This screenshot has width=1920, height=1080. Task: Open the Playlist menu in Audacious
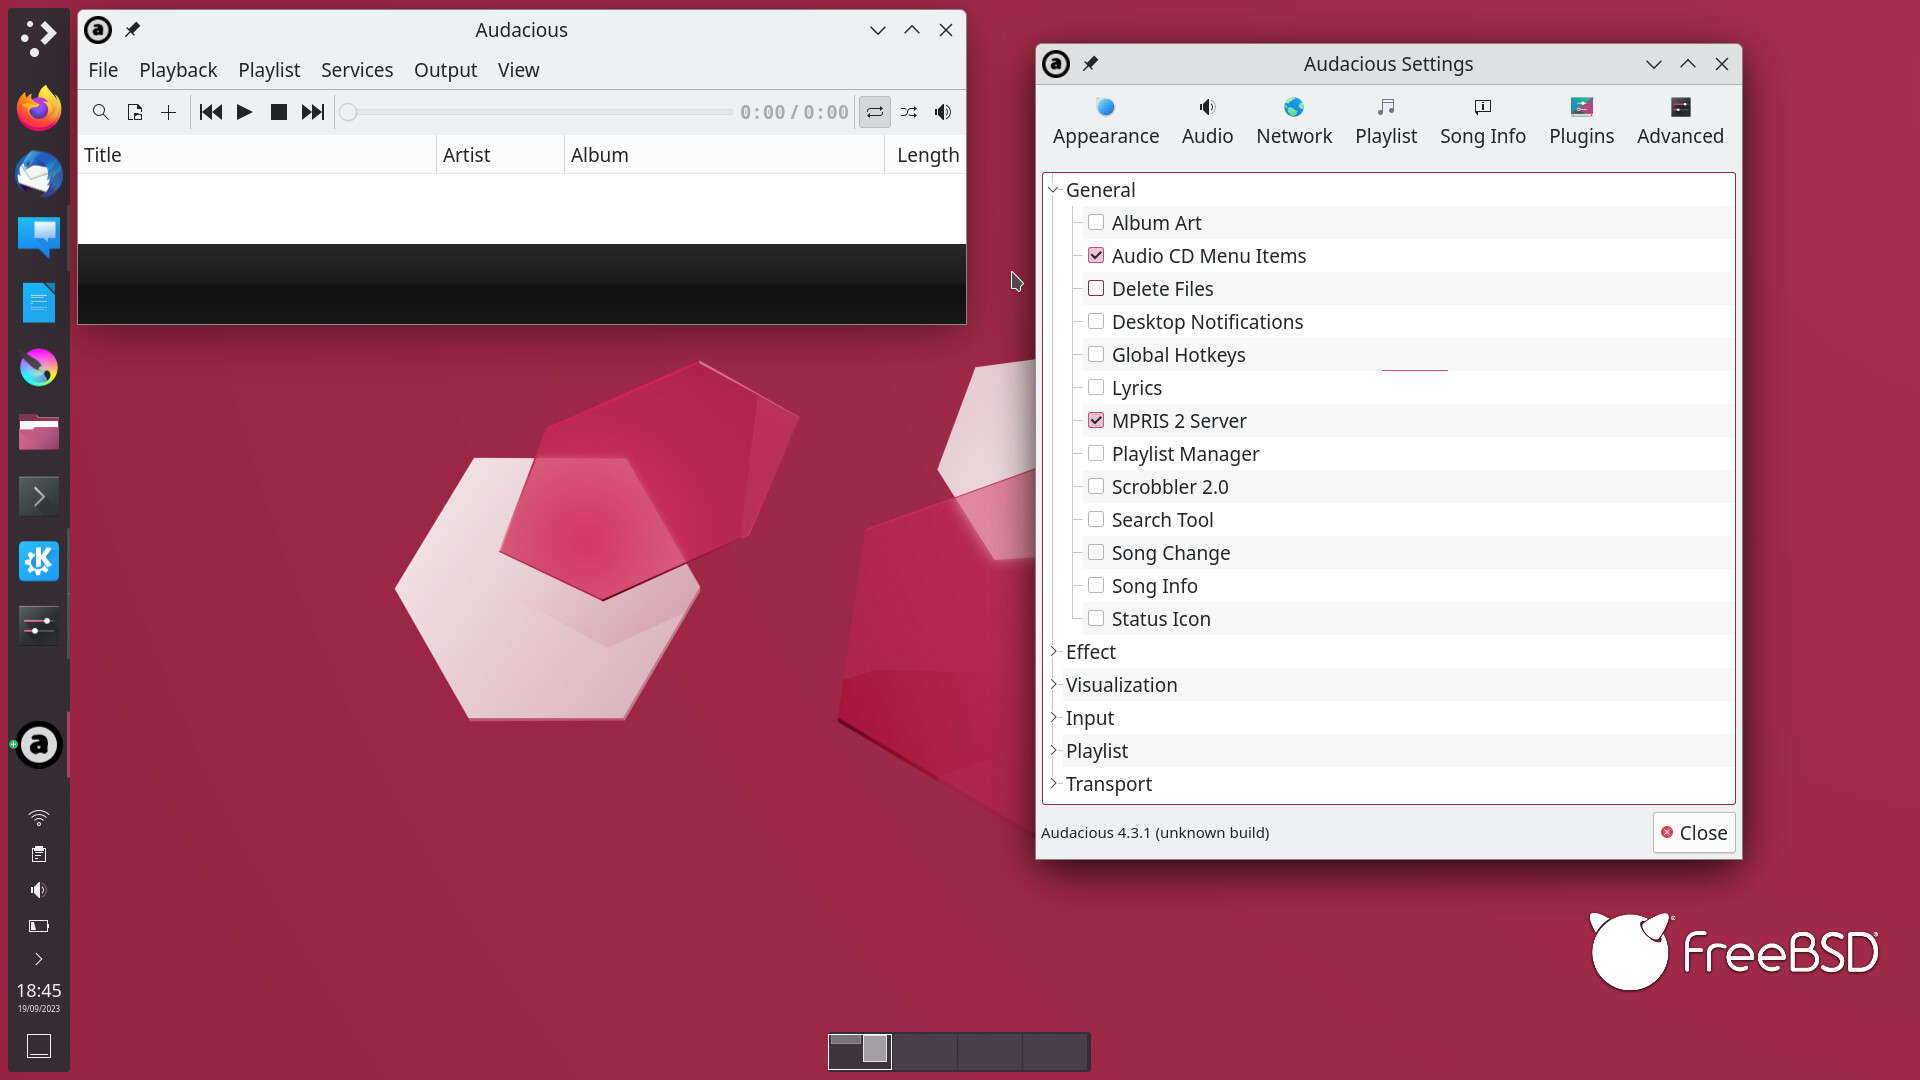(269, 70)
